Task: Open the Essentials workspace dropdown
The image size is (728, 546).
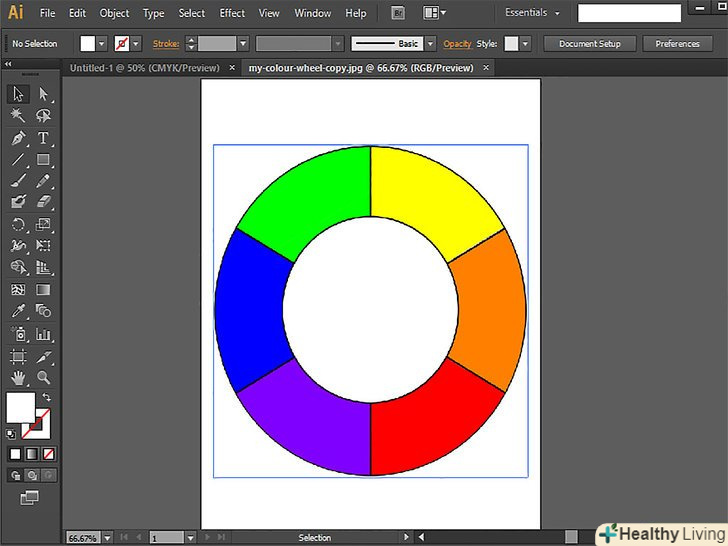Action: pyautogui.click(x=532, y=13)
